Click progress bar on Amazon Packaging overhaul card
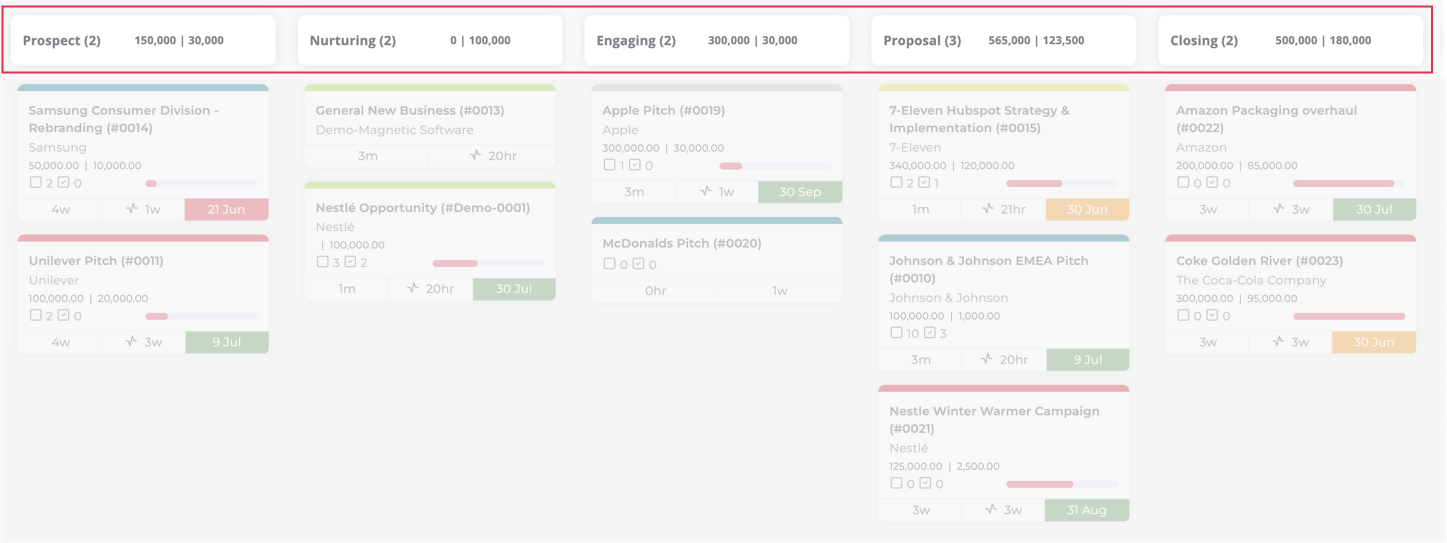This screenshot has height=543, width=1447. [1349, 183]
